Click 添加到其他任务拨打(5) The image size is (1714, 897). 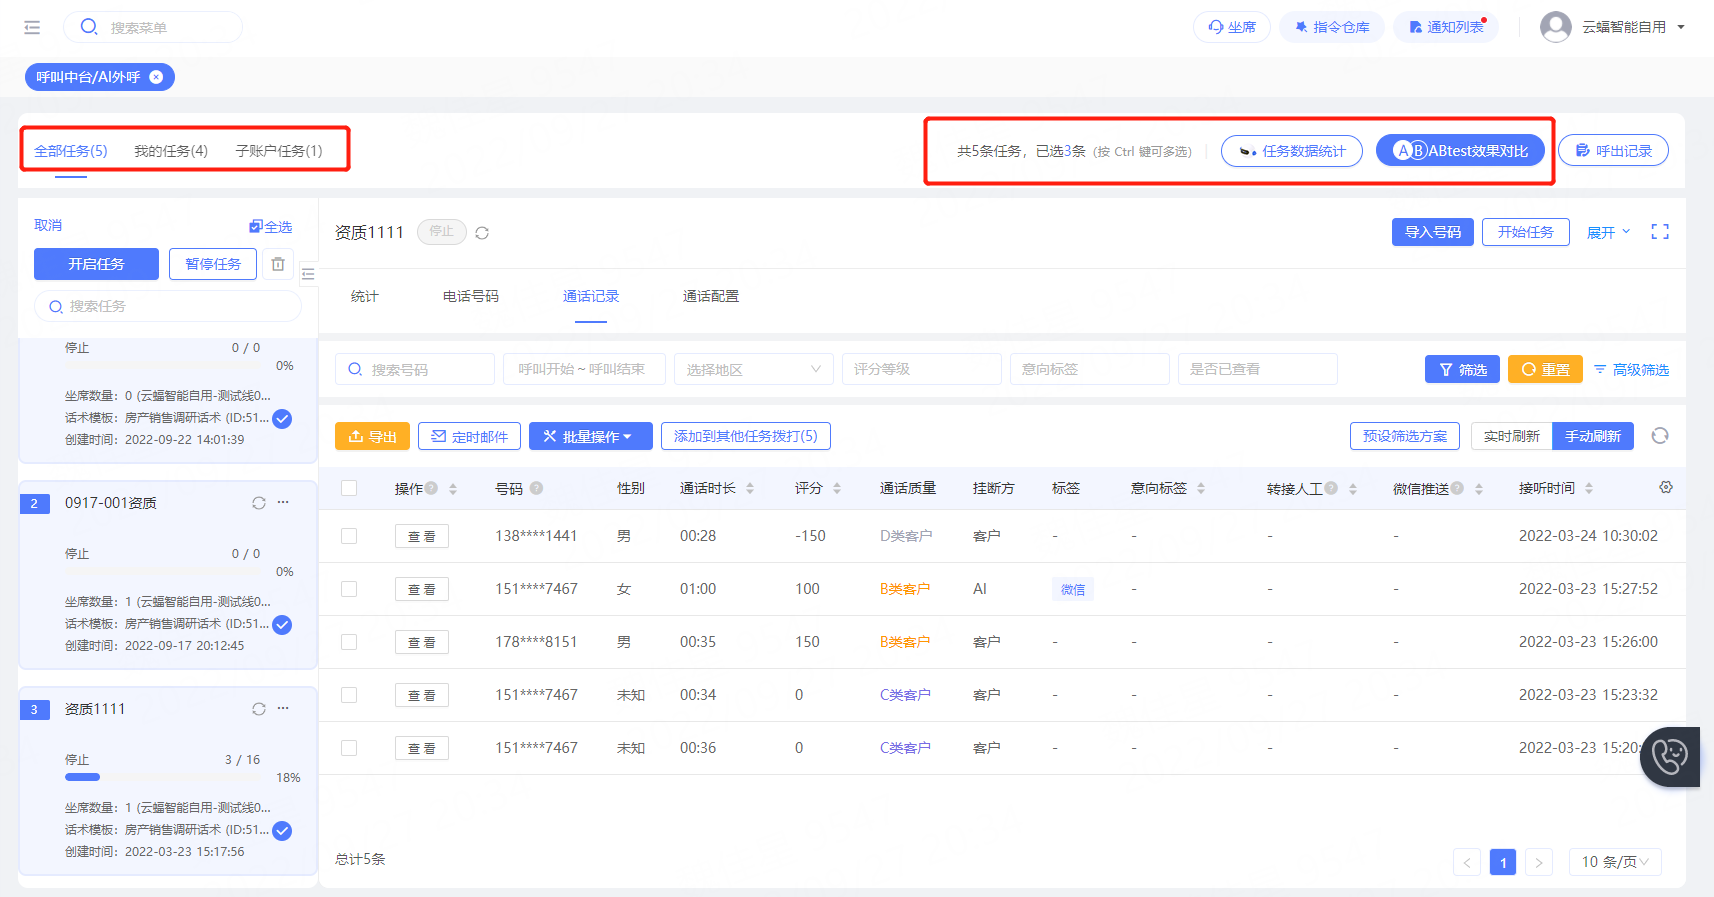[x=745, y=436]
